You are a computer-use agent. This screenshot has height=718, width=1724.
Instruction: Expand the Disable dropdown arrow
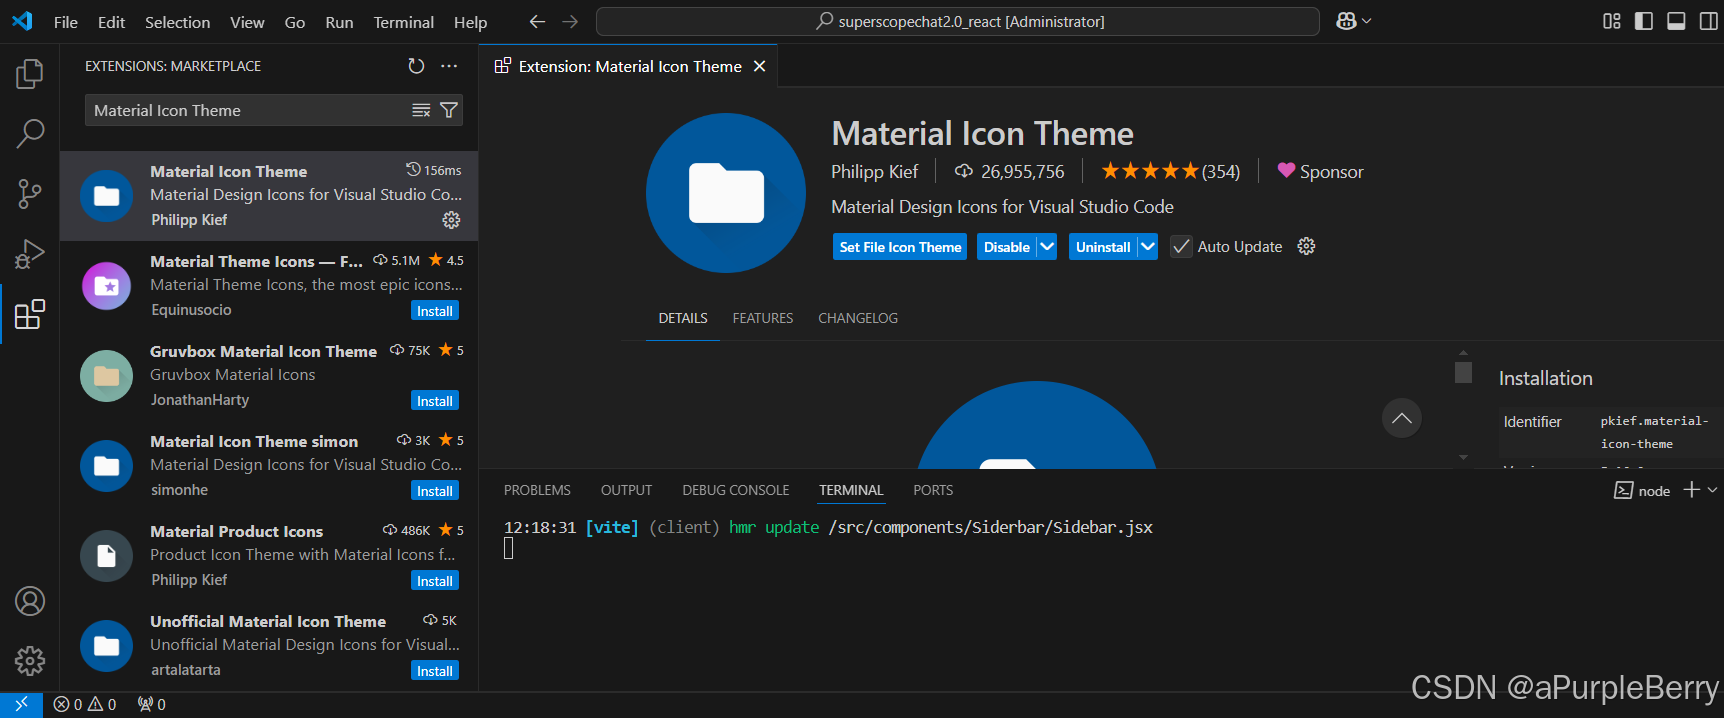tap(1047, 246)
